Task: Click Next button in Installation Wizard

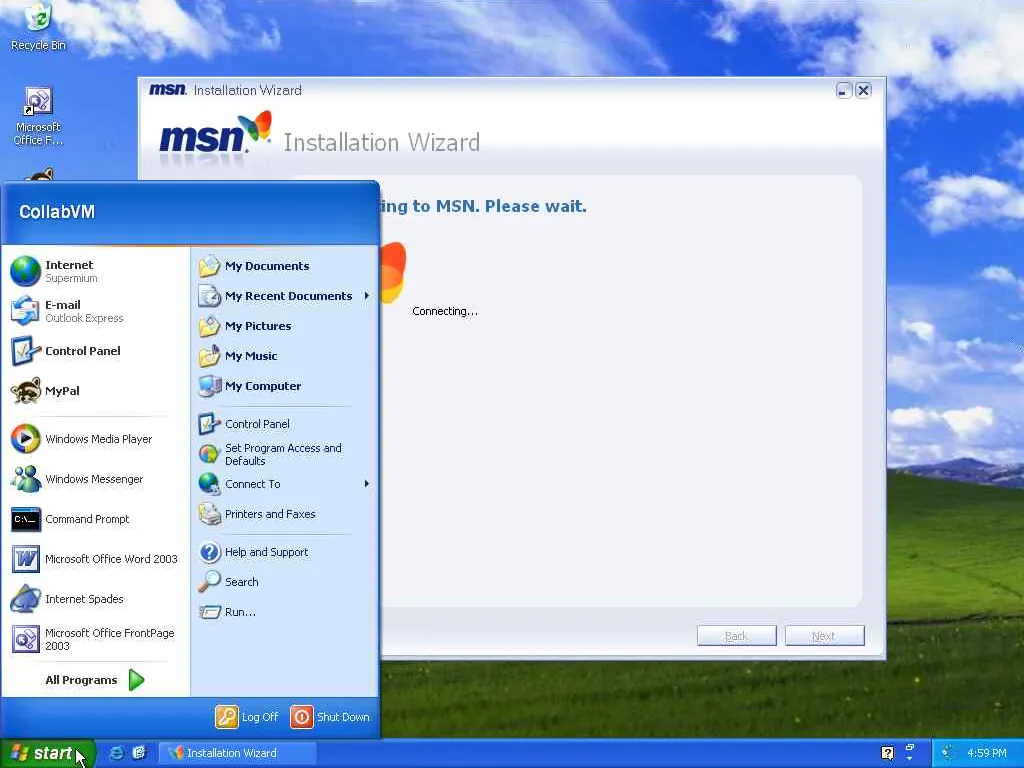Action: click(825, 635)
